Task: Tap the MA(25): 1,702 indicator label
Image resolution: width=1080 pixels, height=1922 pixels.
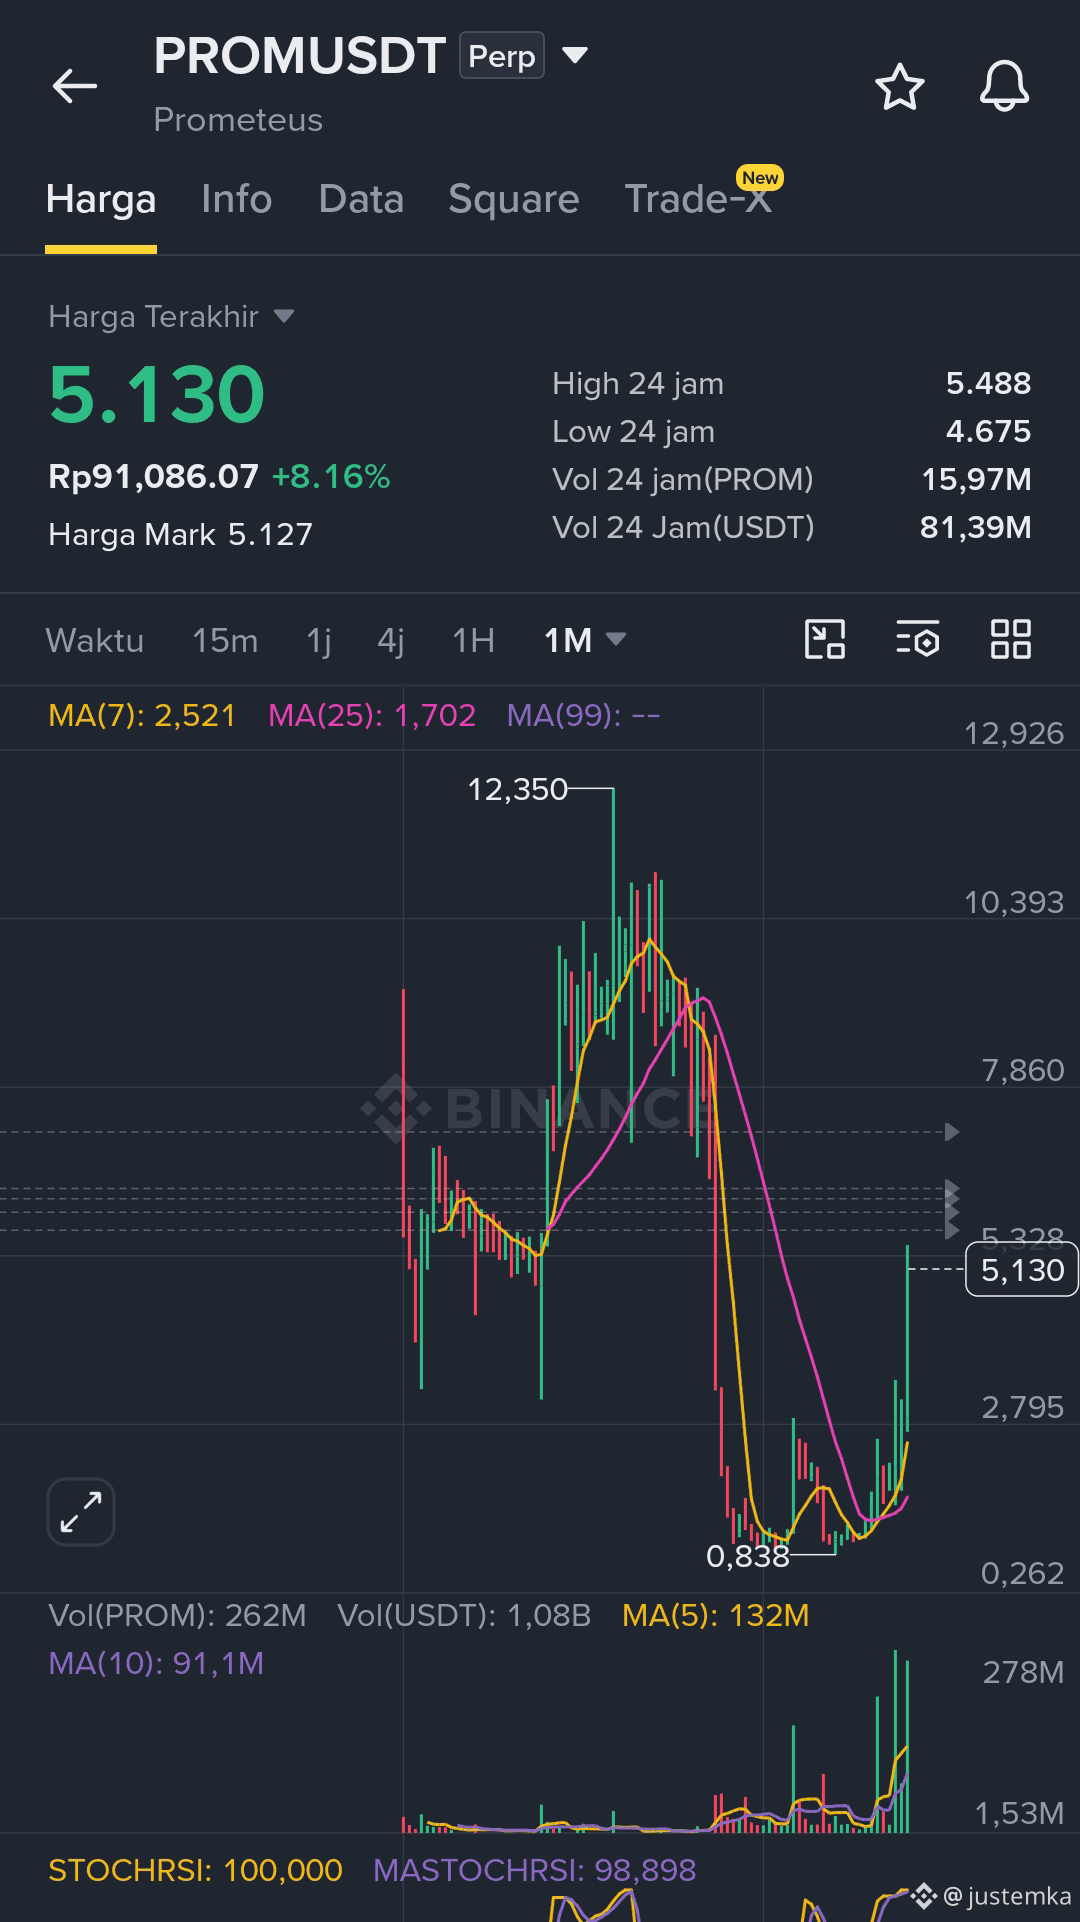Action: pos(372,715)
